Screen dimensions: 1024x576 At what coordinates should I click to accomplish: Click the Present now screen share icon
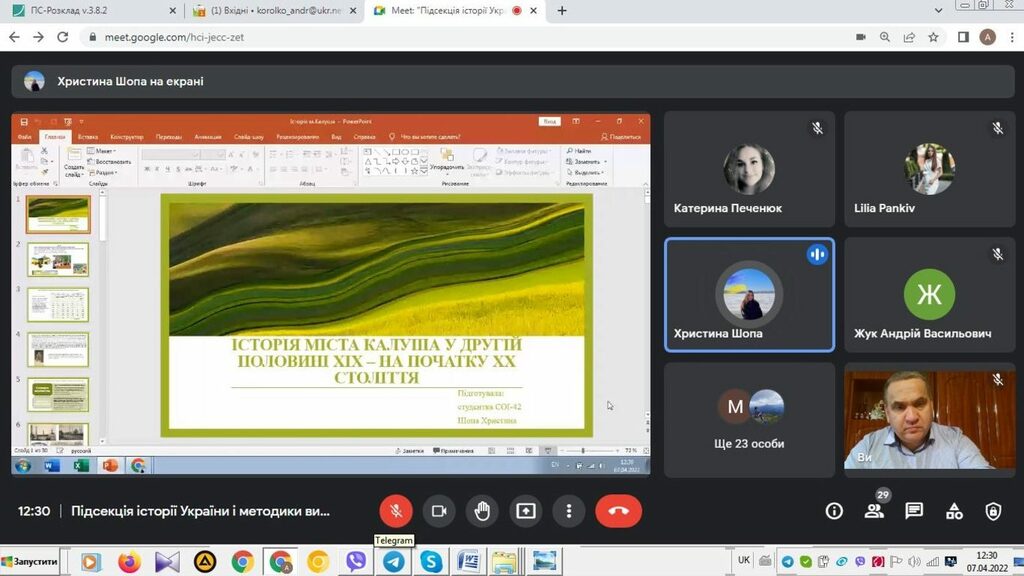click(x=526, y=511)
